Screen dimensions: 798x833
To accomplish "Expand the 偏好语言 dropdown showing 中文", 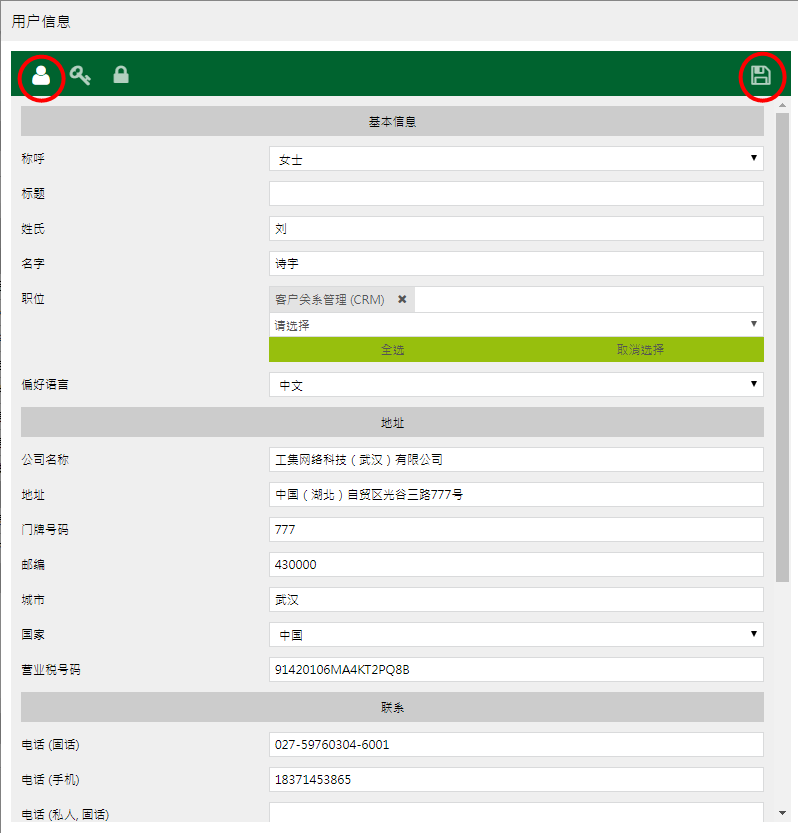I will coord(515,385).
